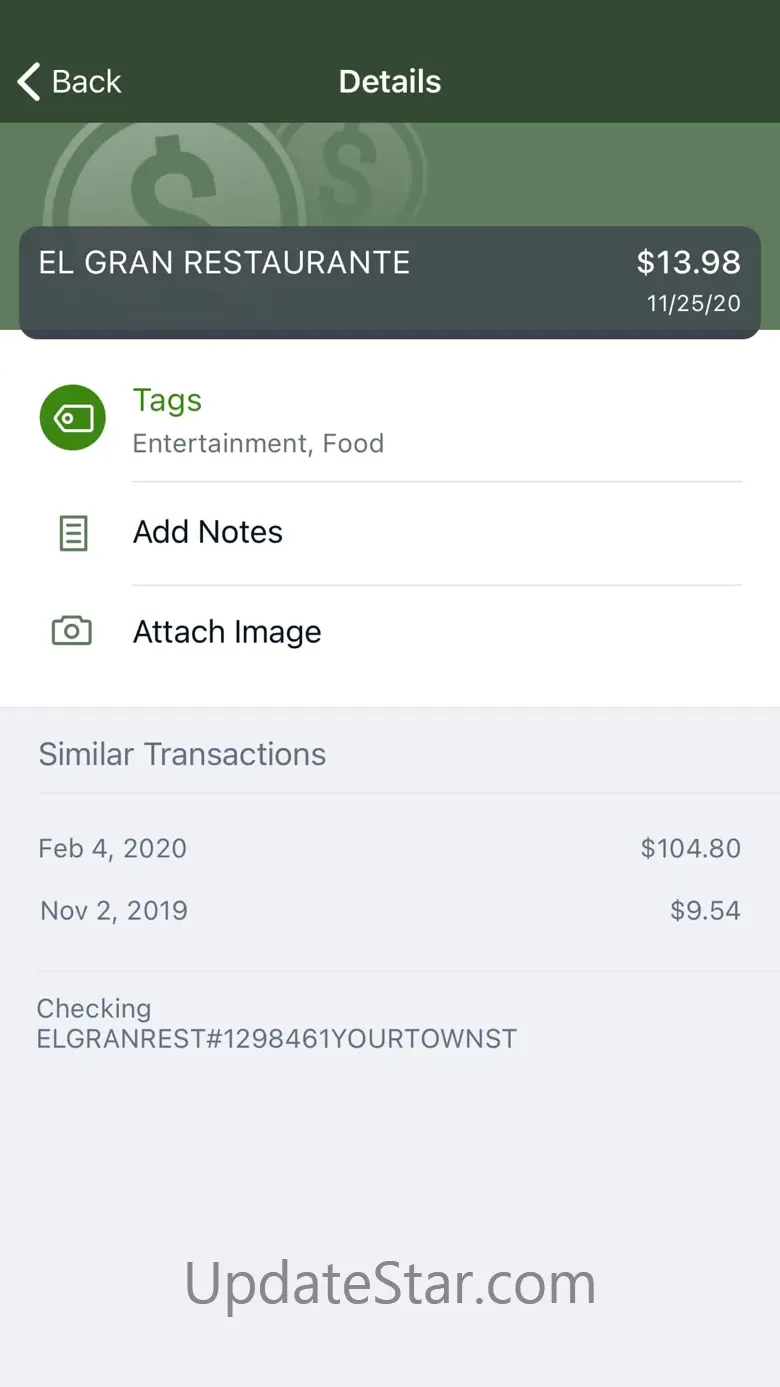The height and width of the screenshot is (1387, 780).
Task: Tap the EL GRAN RESTAURANTE merchant name
Action: coord(224,262)
